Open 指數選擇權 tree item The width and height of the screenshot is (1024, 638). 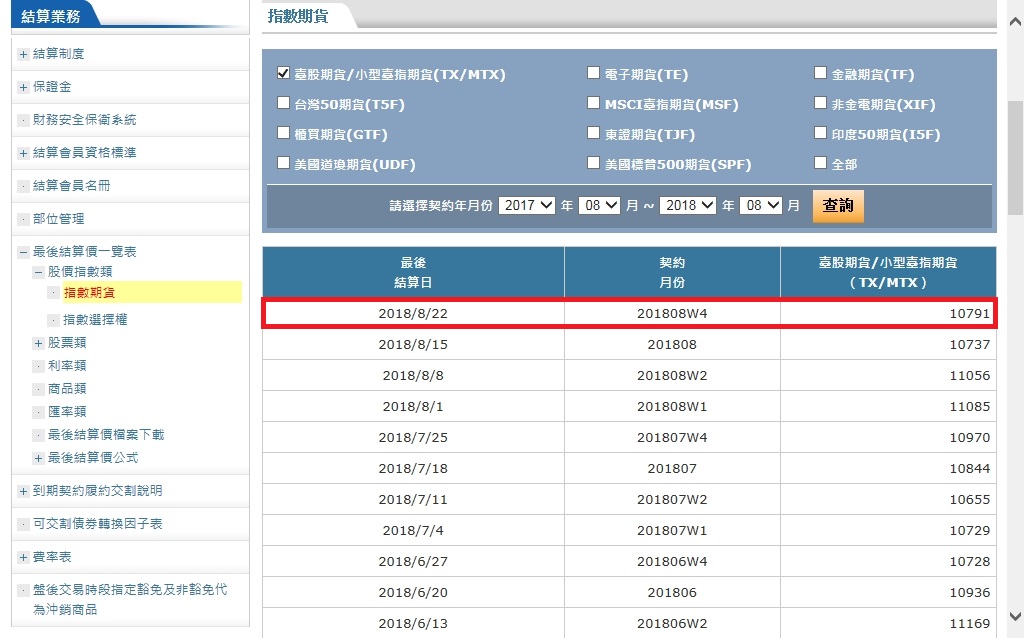[95, 319]
